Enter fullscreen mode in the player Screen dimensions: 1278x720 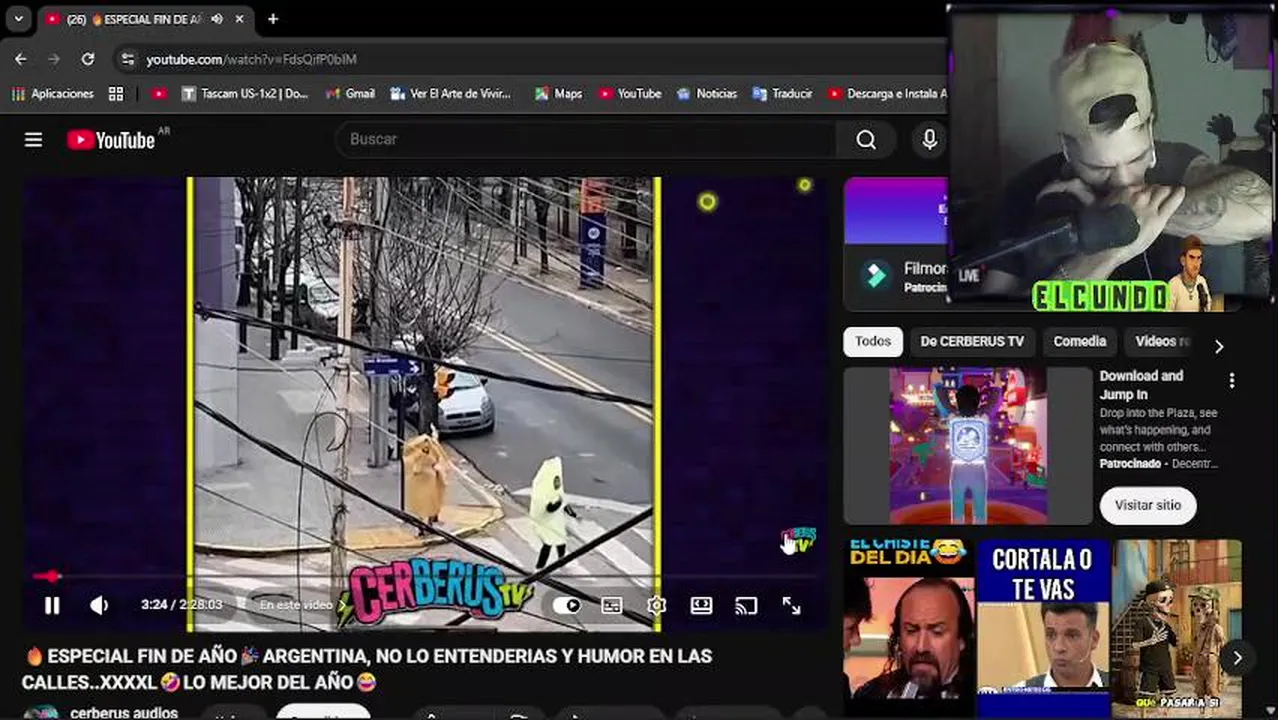tap(791, 606)
